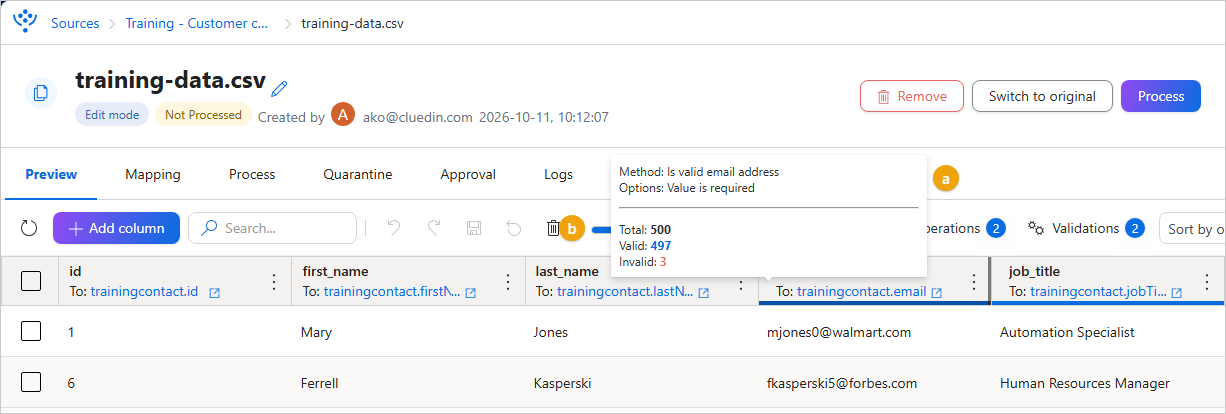Click the ako@cluedin.com creator text
Viewport: 1226px width, 414px height.
[418, 117]
